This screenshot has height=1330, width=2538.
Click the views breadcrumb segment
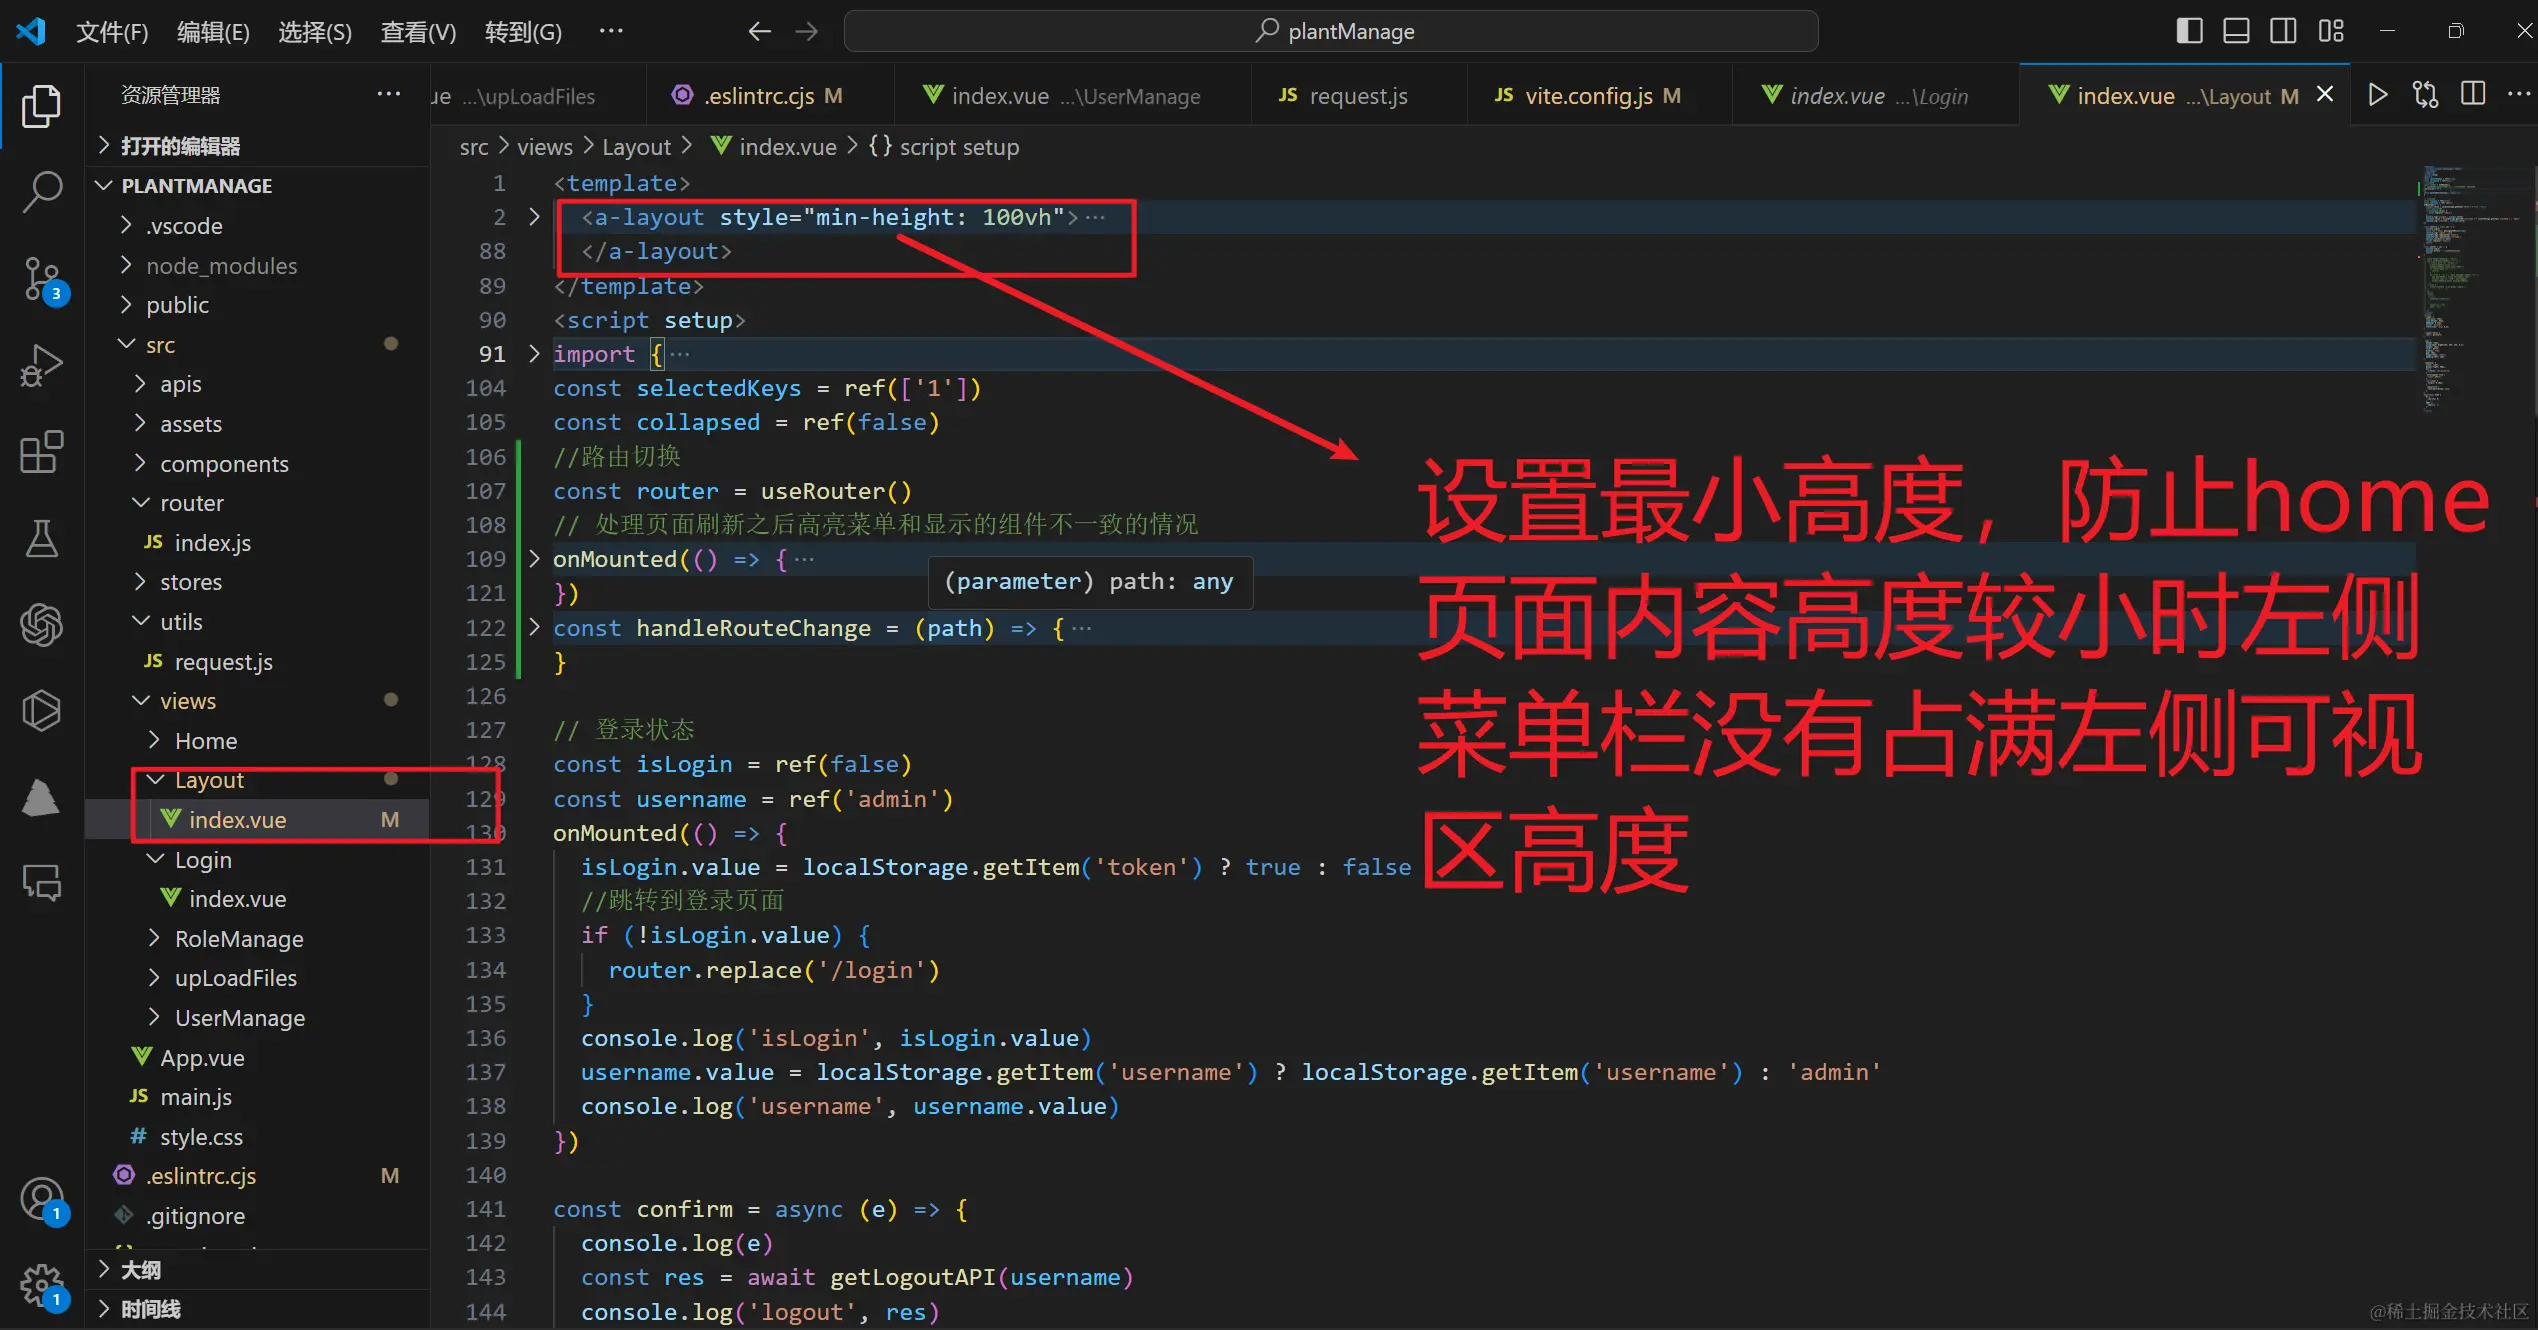tap(545, 147)
